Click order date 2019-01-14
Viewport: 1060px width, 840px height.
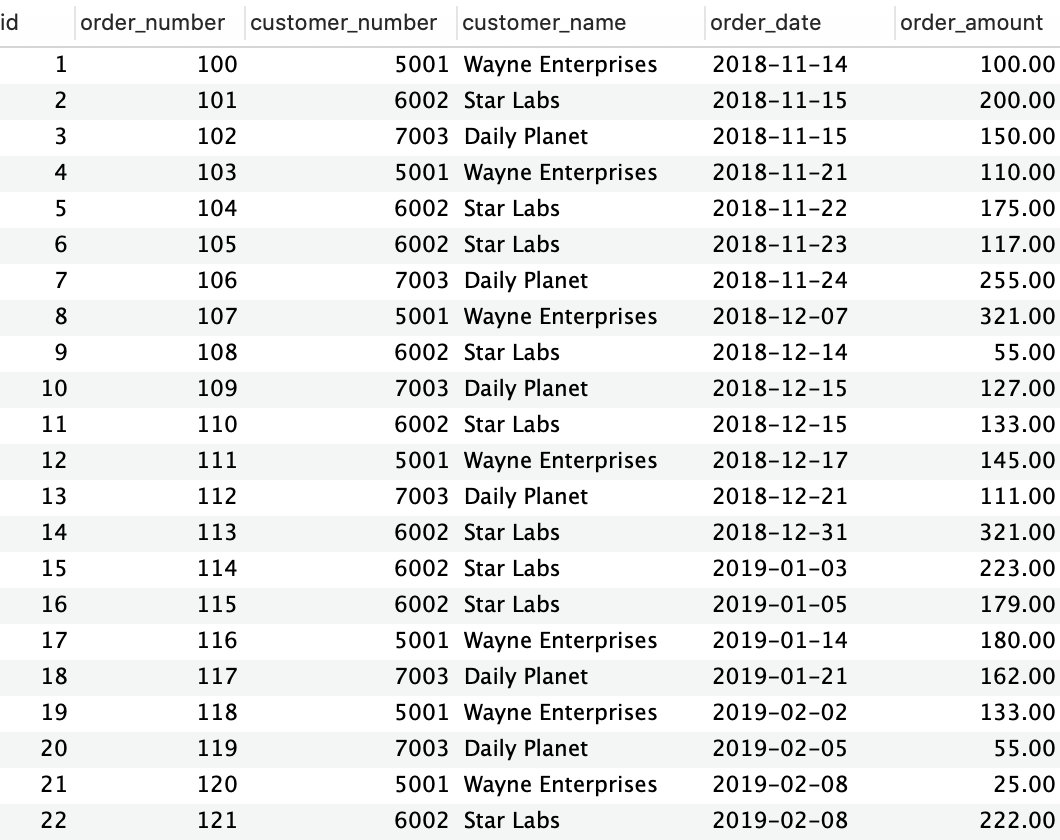coord(779,641)
